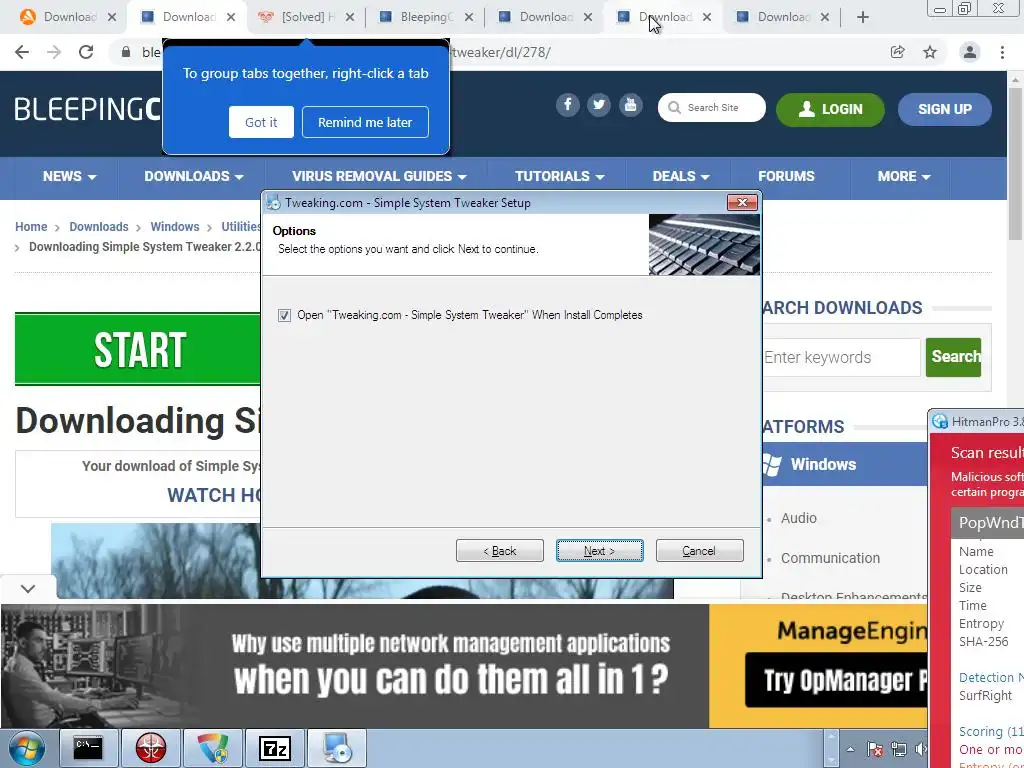This screenshot has width=1024, height=768.
Task: Click the address bar padlock icon
Action: pos(126,52)
